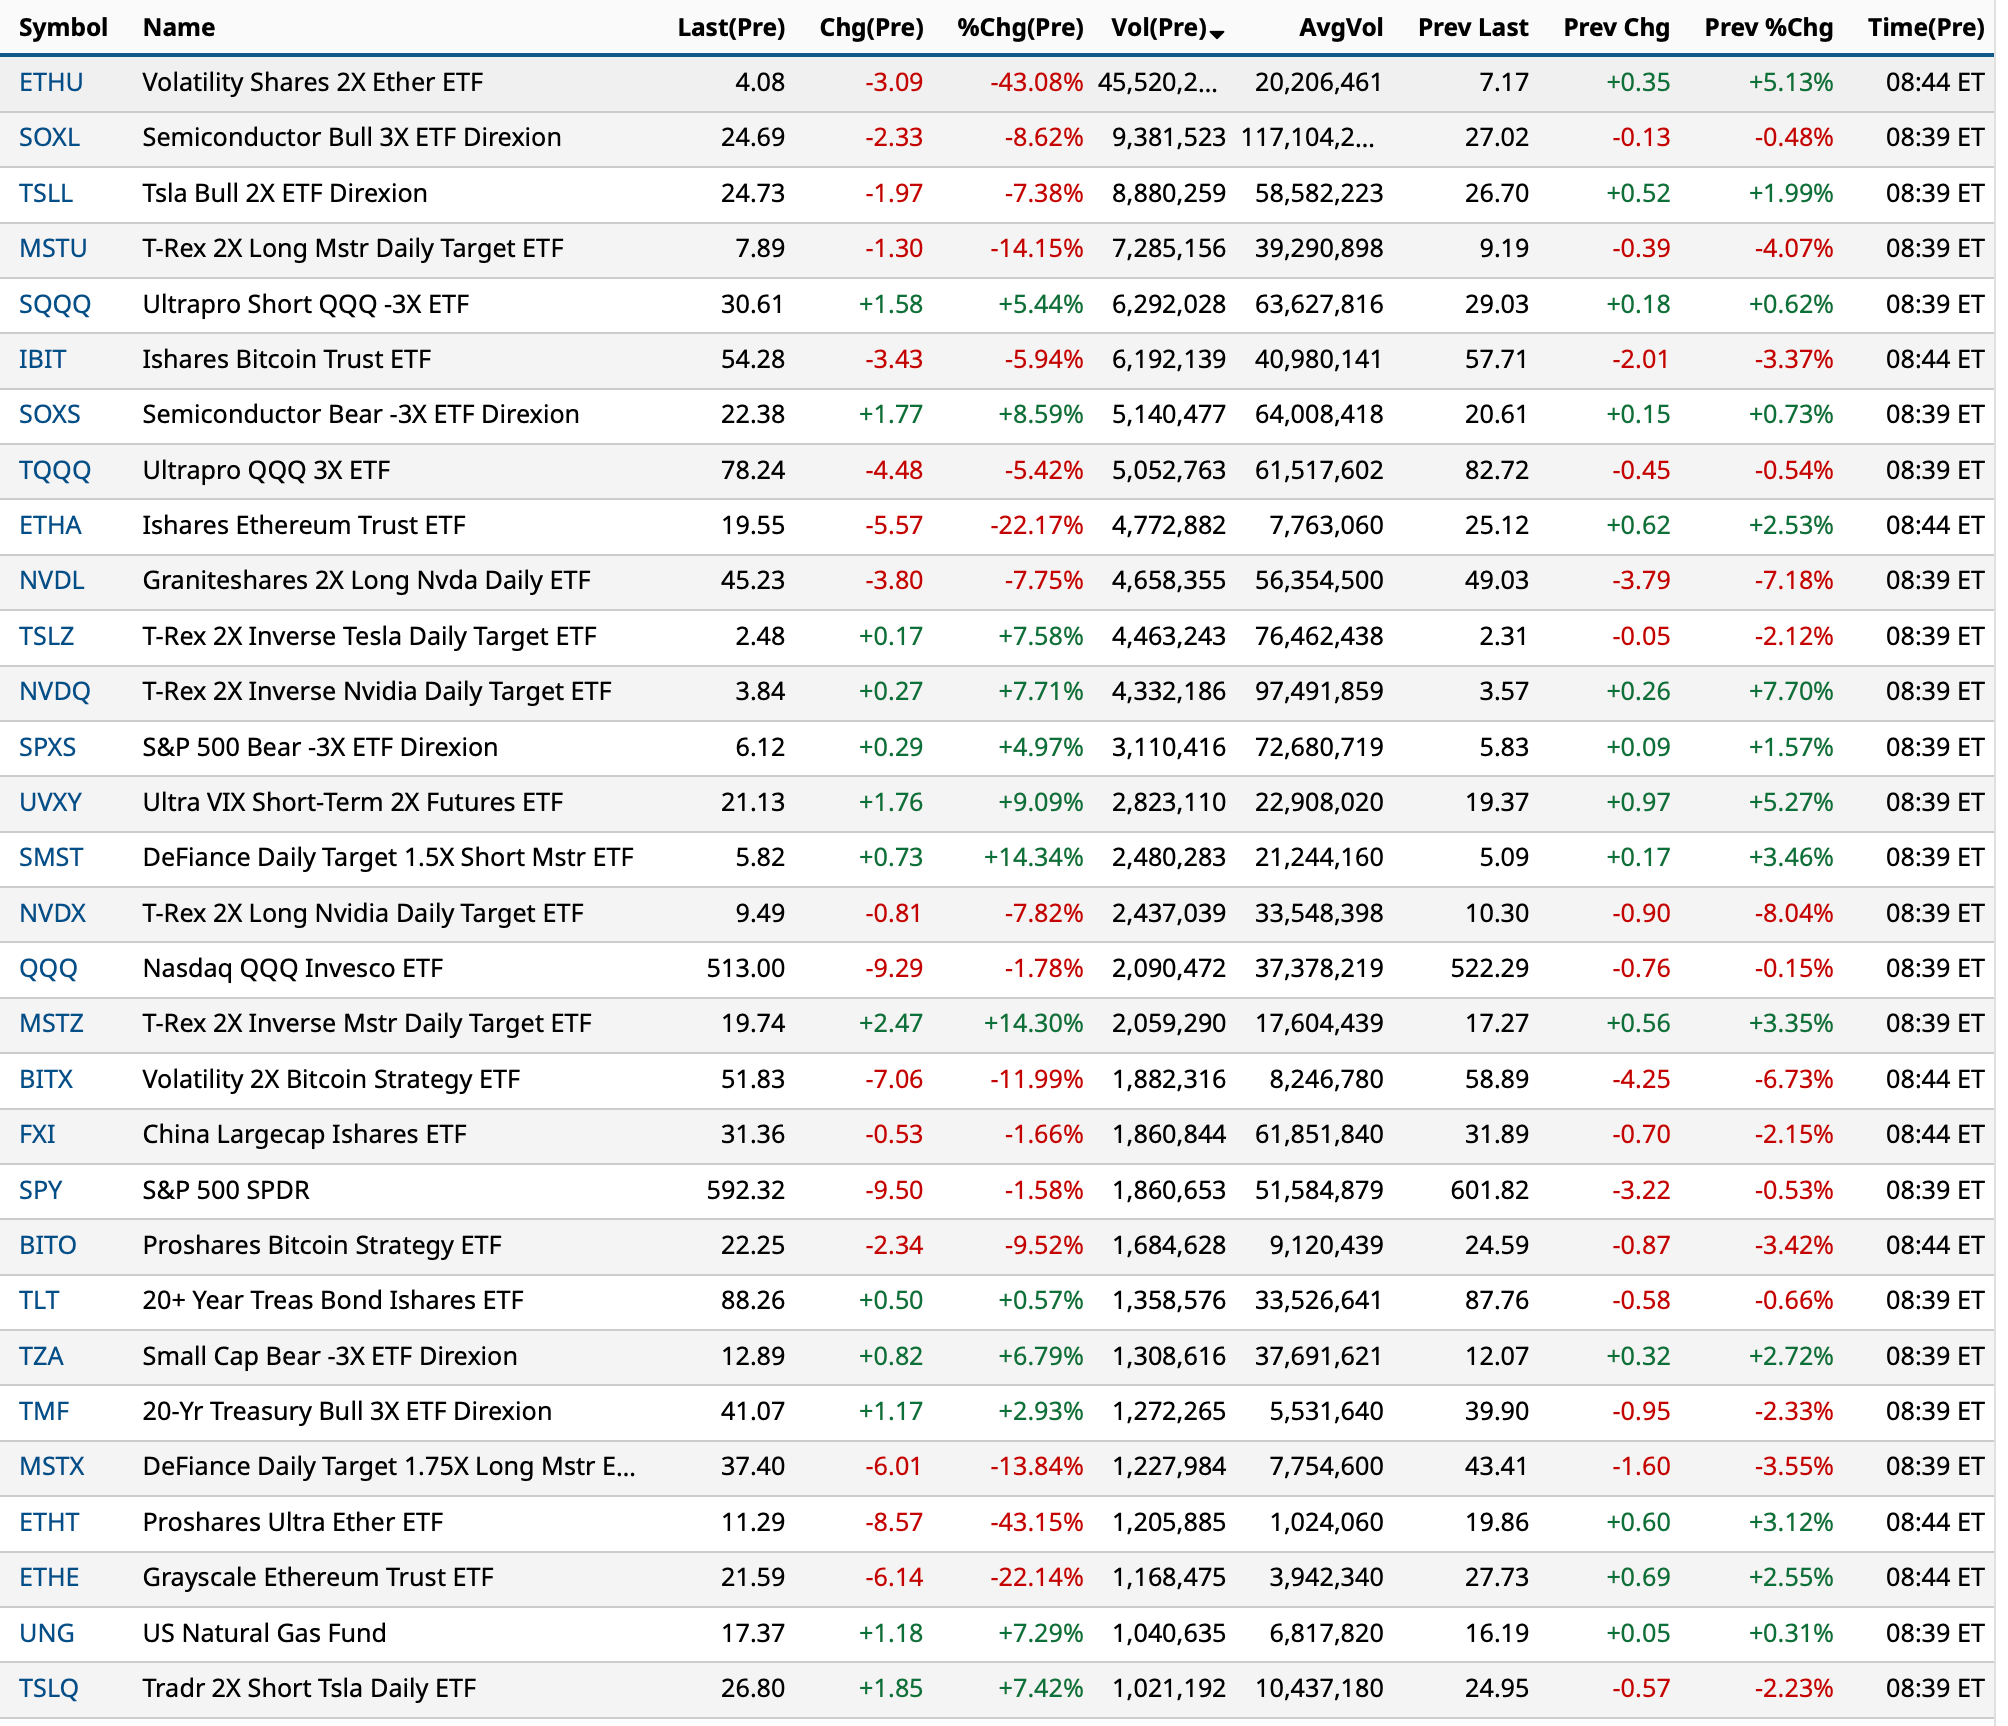Viewport: 2008px width, 1726px height.
Task: Click Time(Pre) column header
Action: coord(1925,28)
